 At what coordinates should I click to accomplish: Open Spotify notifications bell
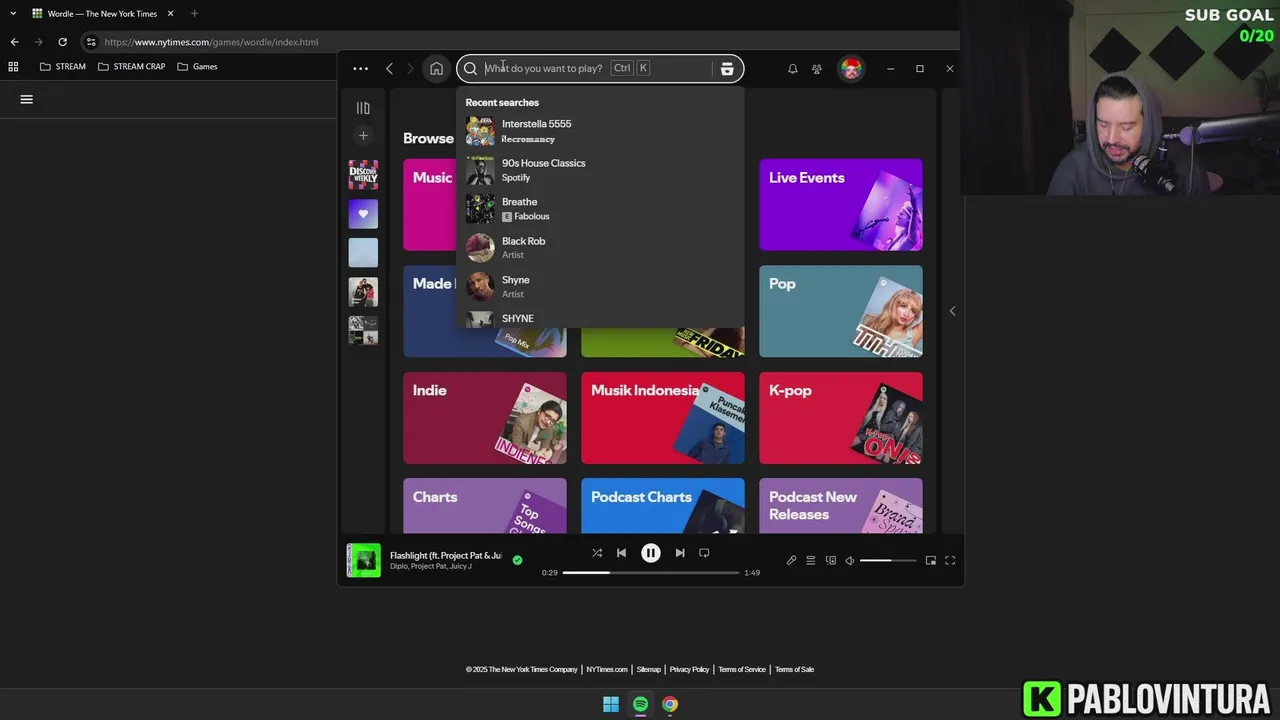[x=792, y=69]
